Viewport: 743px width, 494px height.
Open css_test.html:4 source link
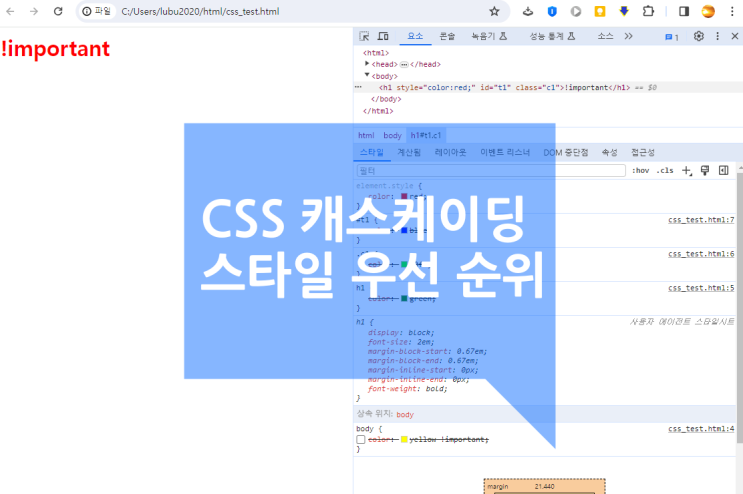[x=701, y=429]
